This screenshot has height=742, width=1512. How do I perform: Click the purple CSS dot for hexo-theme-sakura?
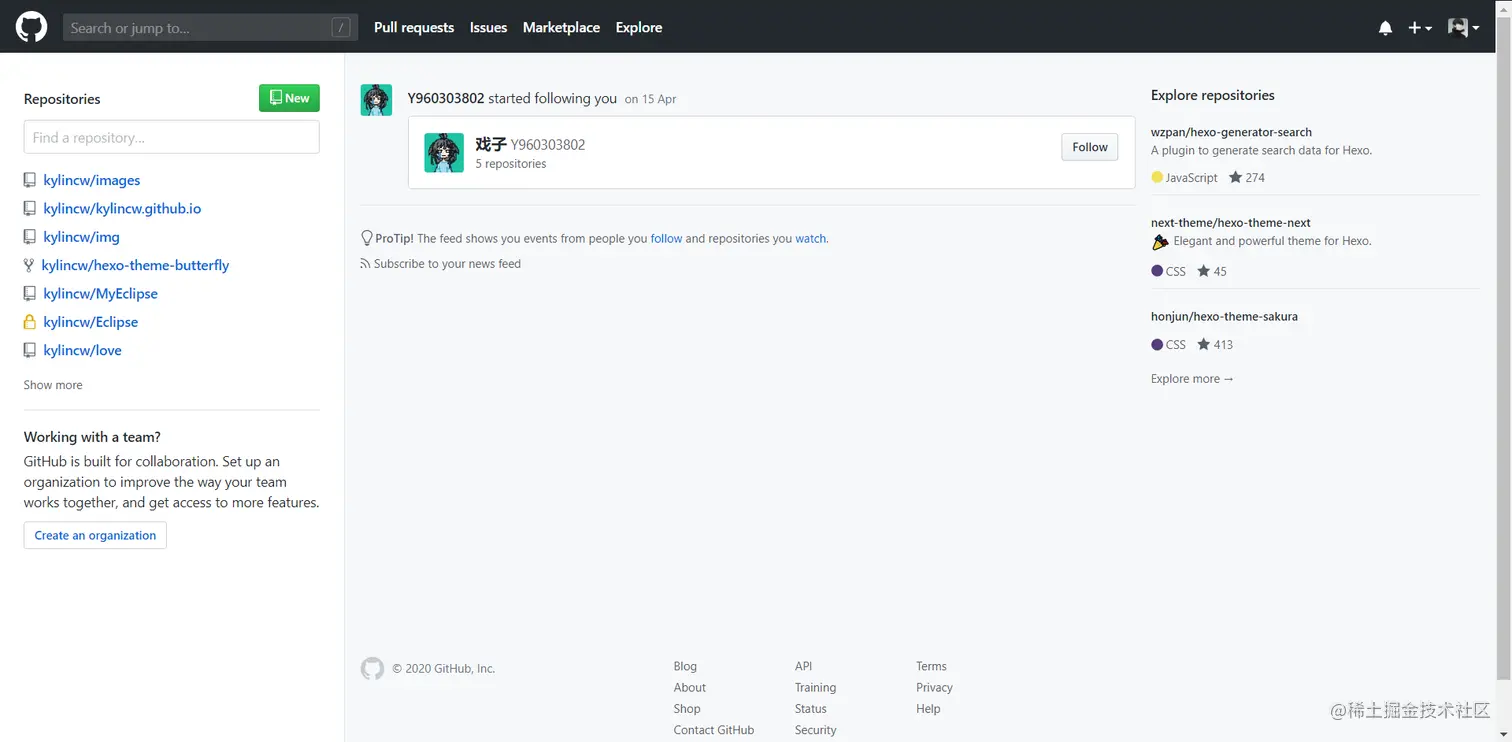point(1157,344)
